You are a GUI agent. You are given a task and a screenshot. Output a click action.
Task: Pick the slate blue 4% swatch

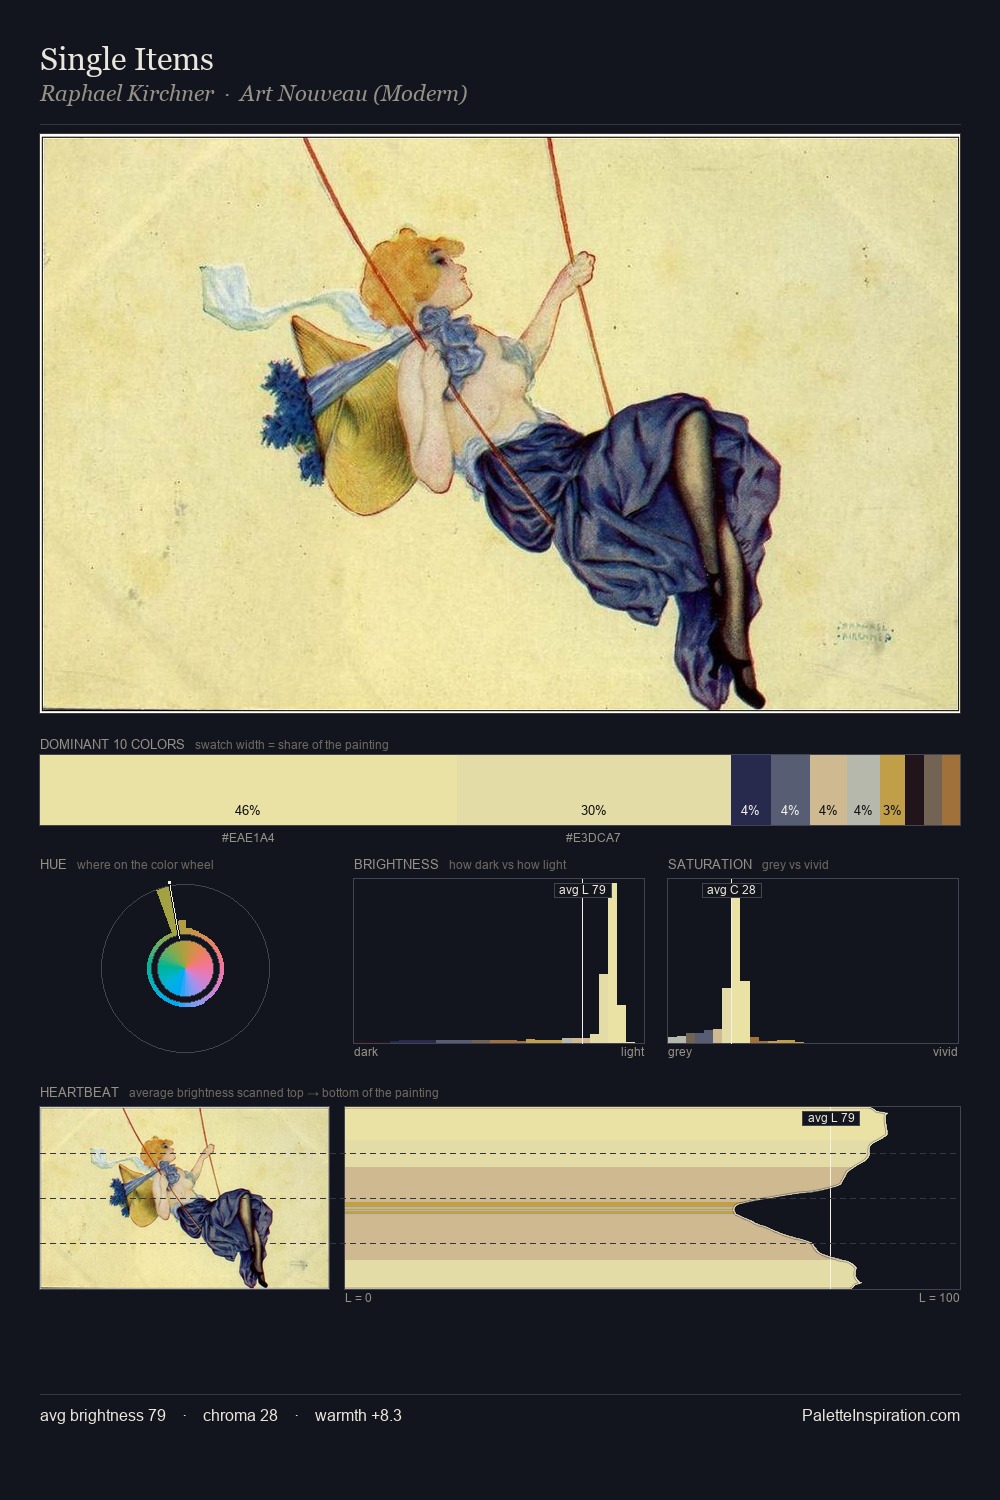(x=790, y=790)
